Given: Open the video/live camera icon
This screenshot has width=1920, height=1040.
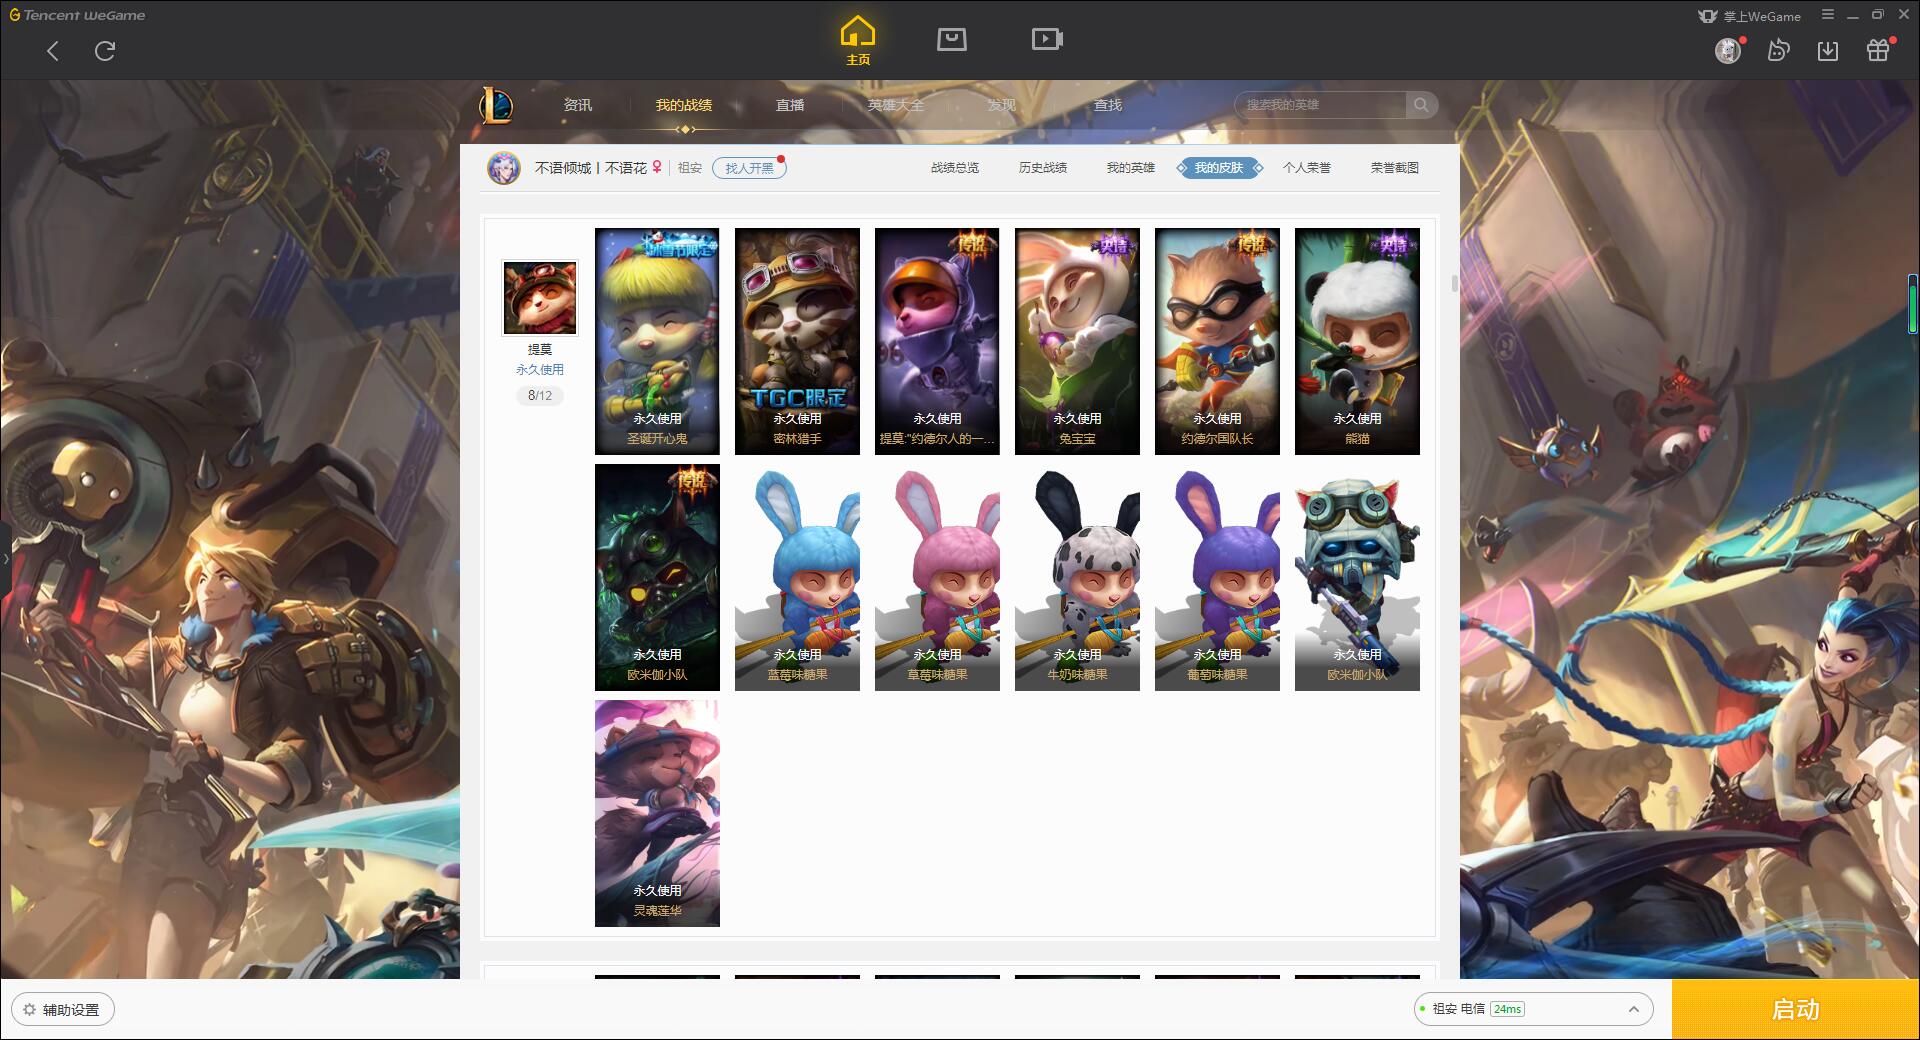Looking at the screenshot, I should point(1047,39).
